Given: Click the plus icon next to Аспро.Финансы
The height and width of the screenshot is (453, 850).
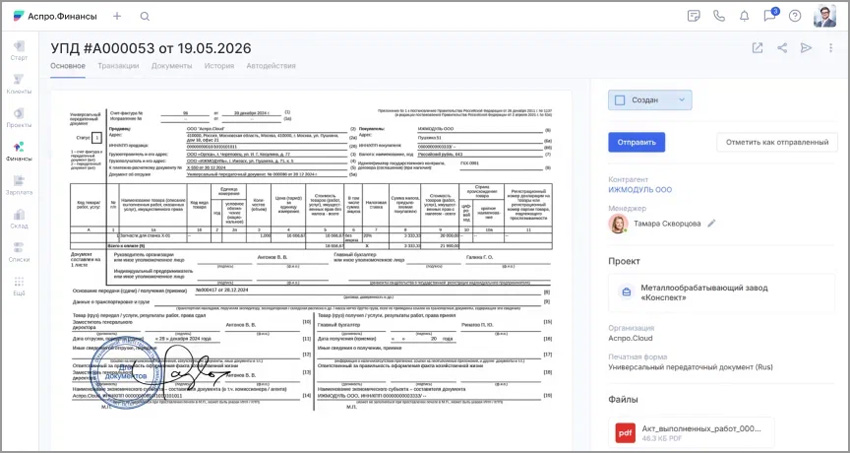Looking at the screenshot, I should pos(117,16).
